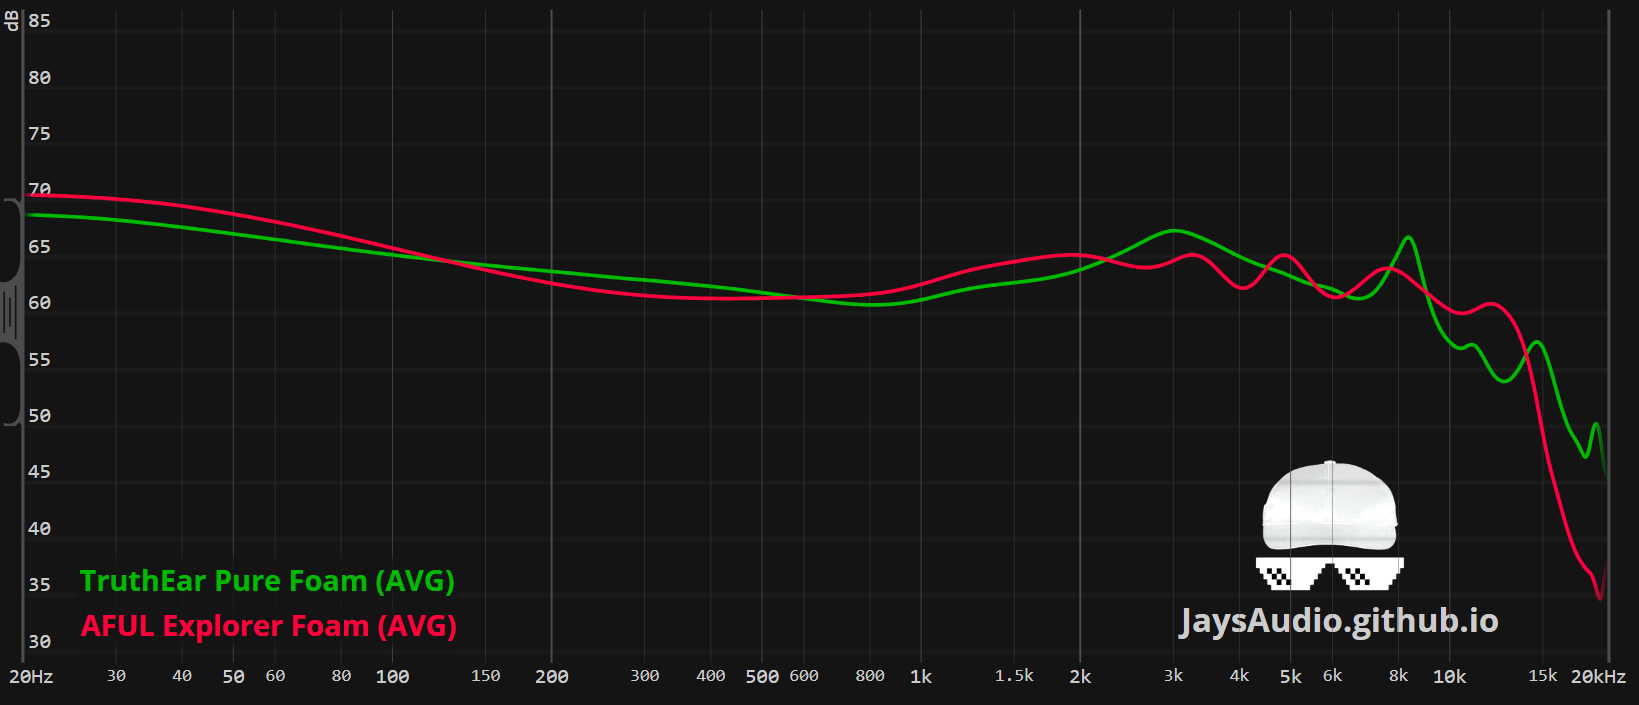Select the AFUL Explorer Foam (AVG) legend label
The image size is (1639, 705).
(x=268, y=626)
